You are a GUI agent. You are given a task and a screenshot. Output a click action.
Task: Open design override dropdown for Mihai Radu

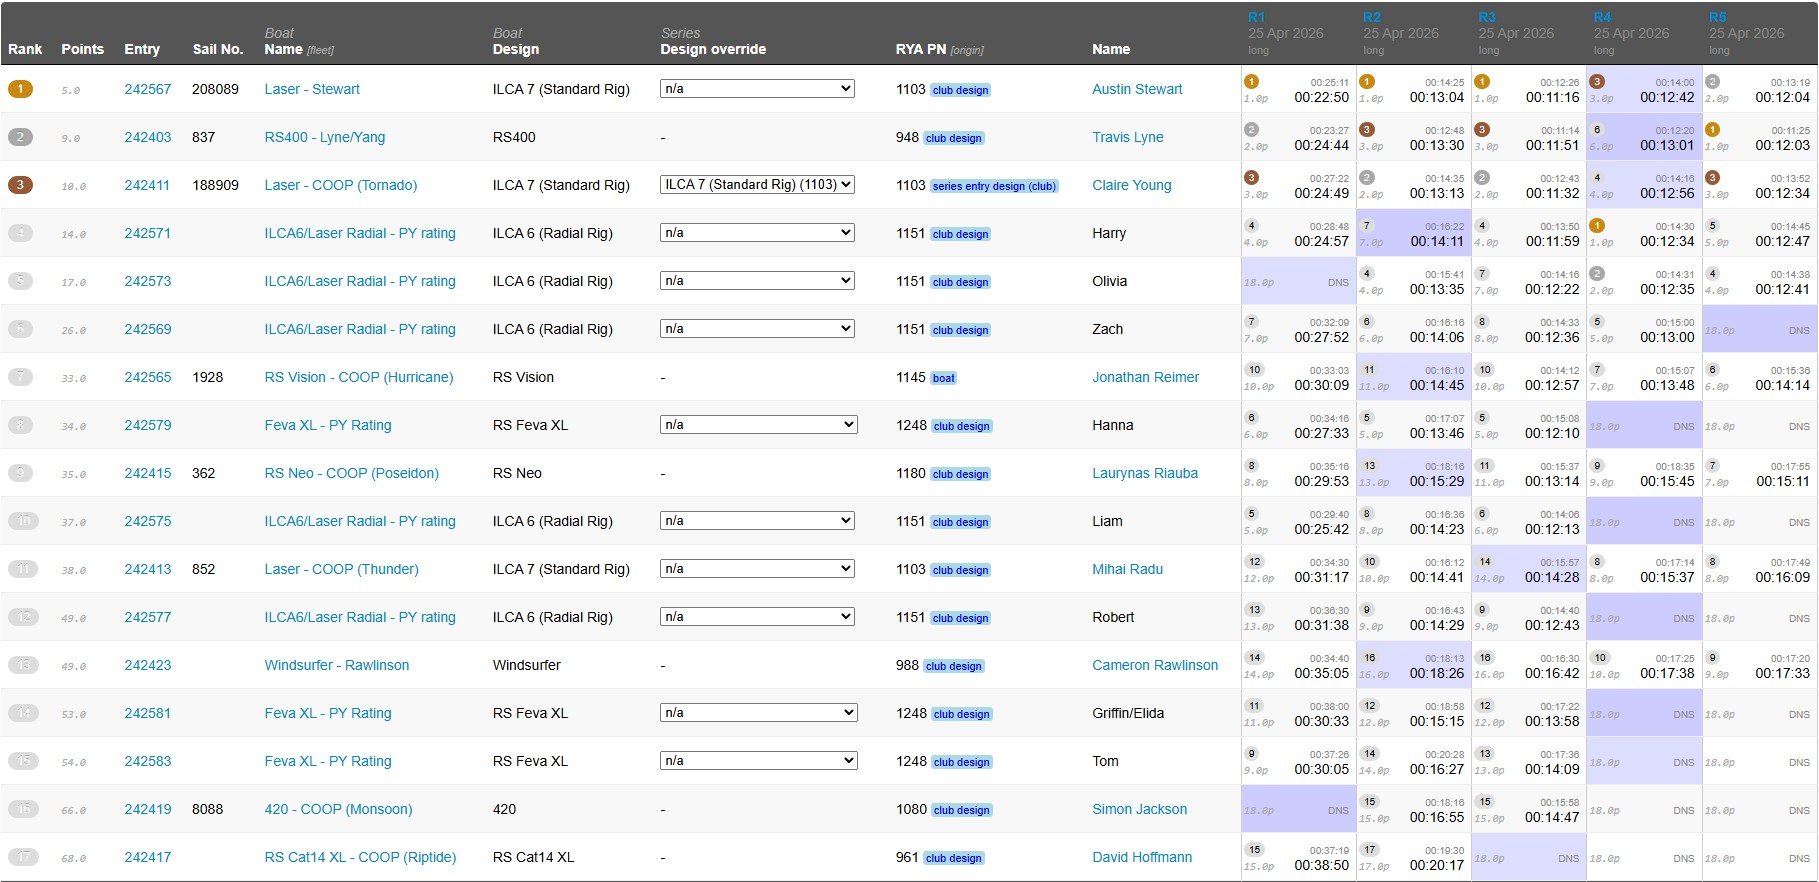click(757, 569)
